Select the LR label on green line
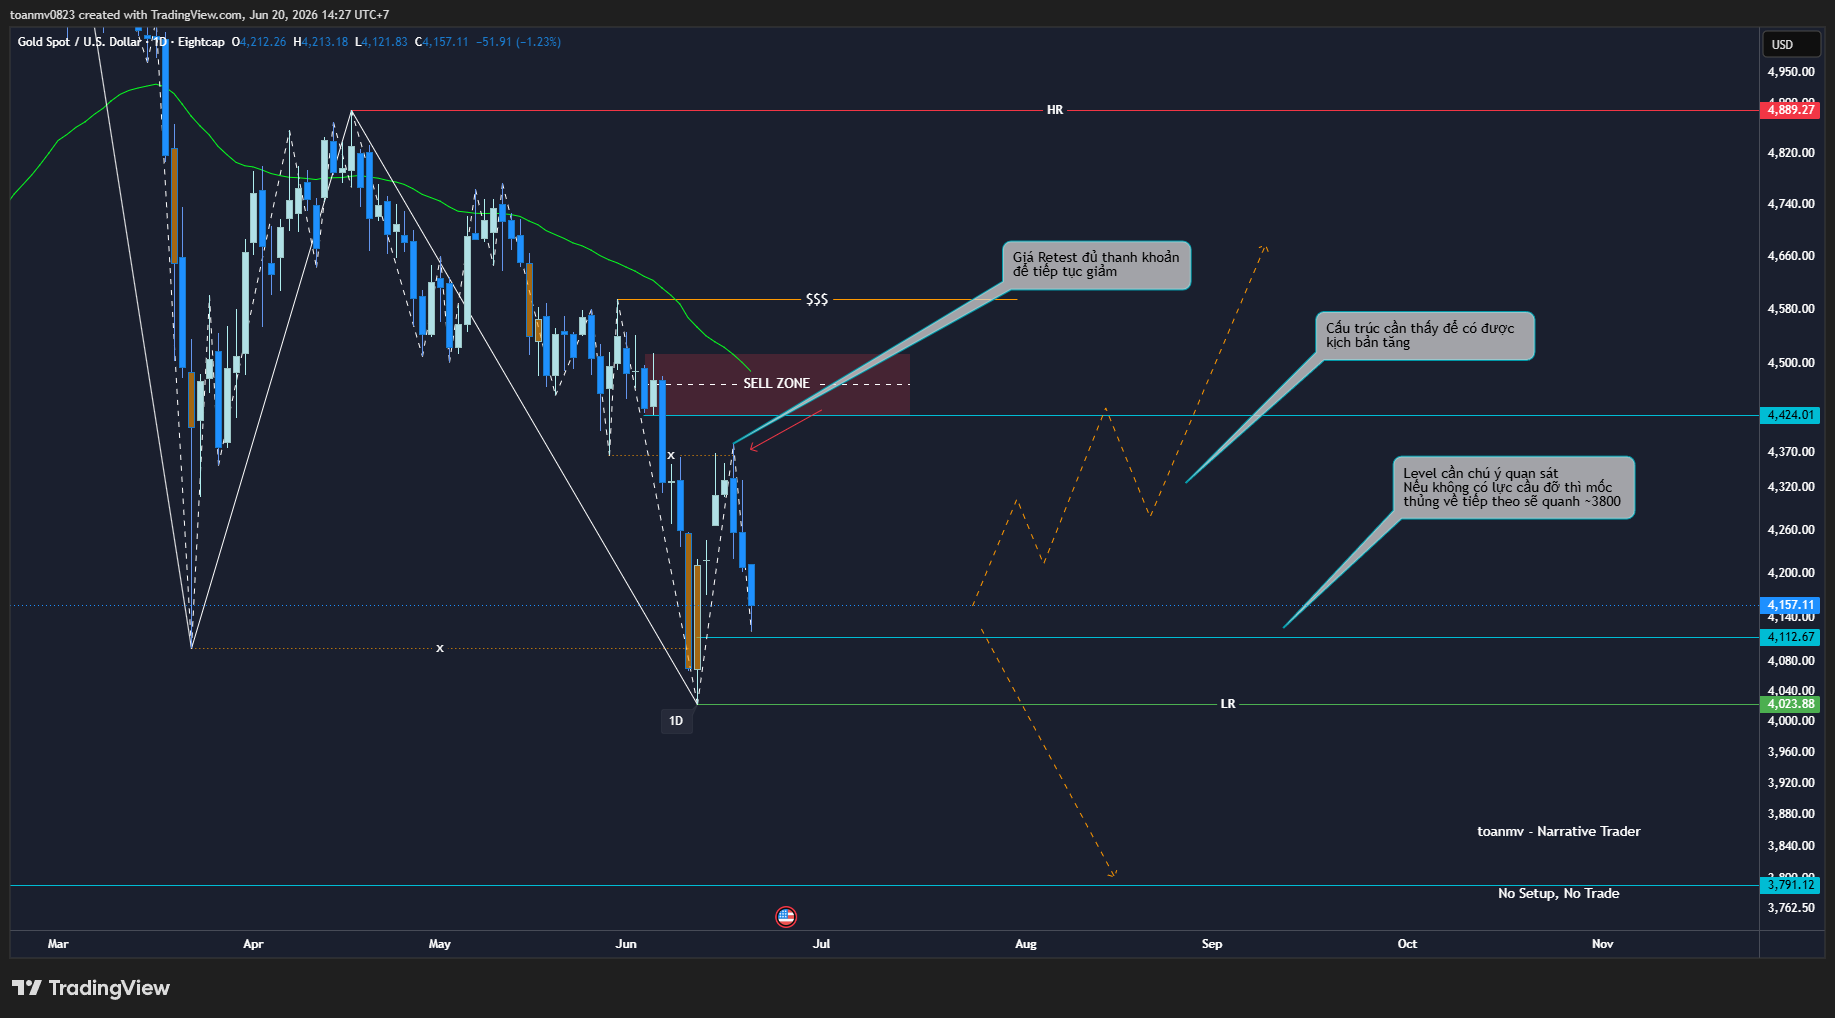The width and height of the screenshot is (1835, 1018). tap(1228, 704)
